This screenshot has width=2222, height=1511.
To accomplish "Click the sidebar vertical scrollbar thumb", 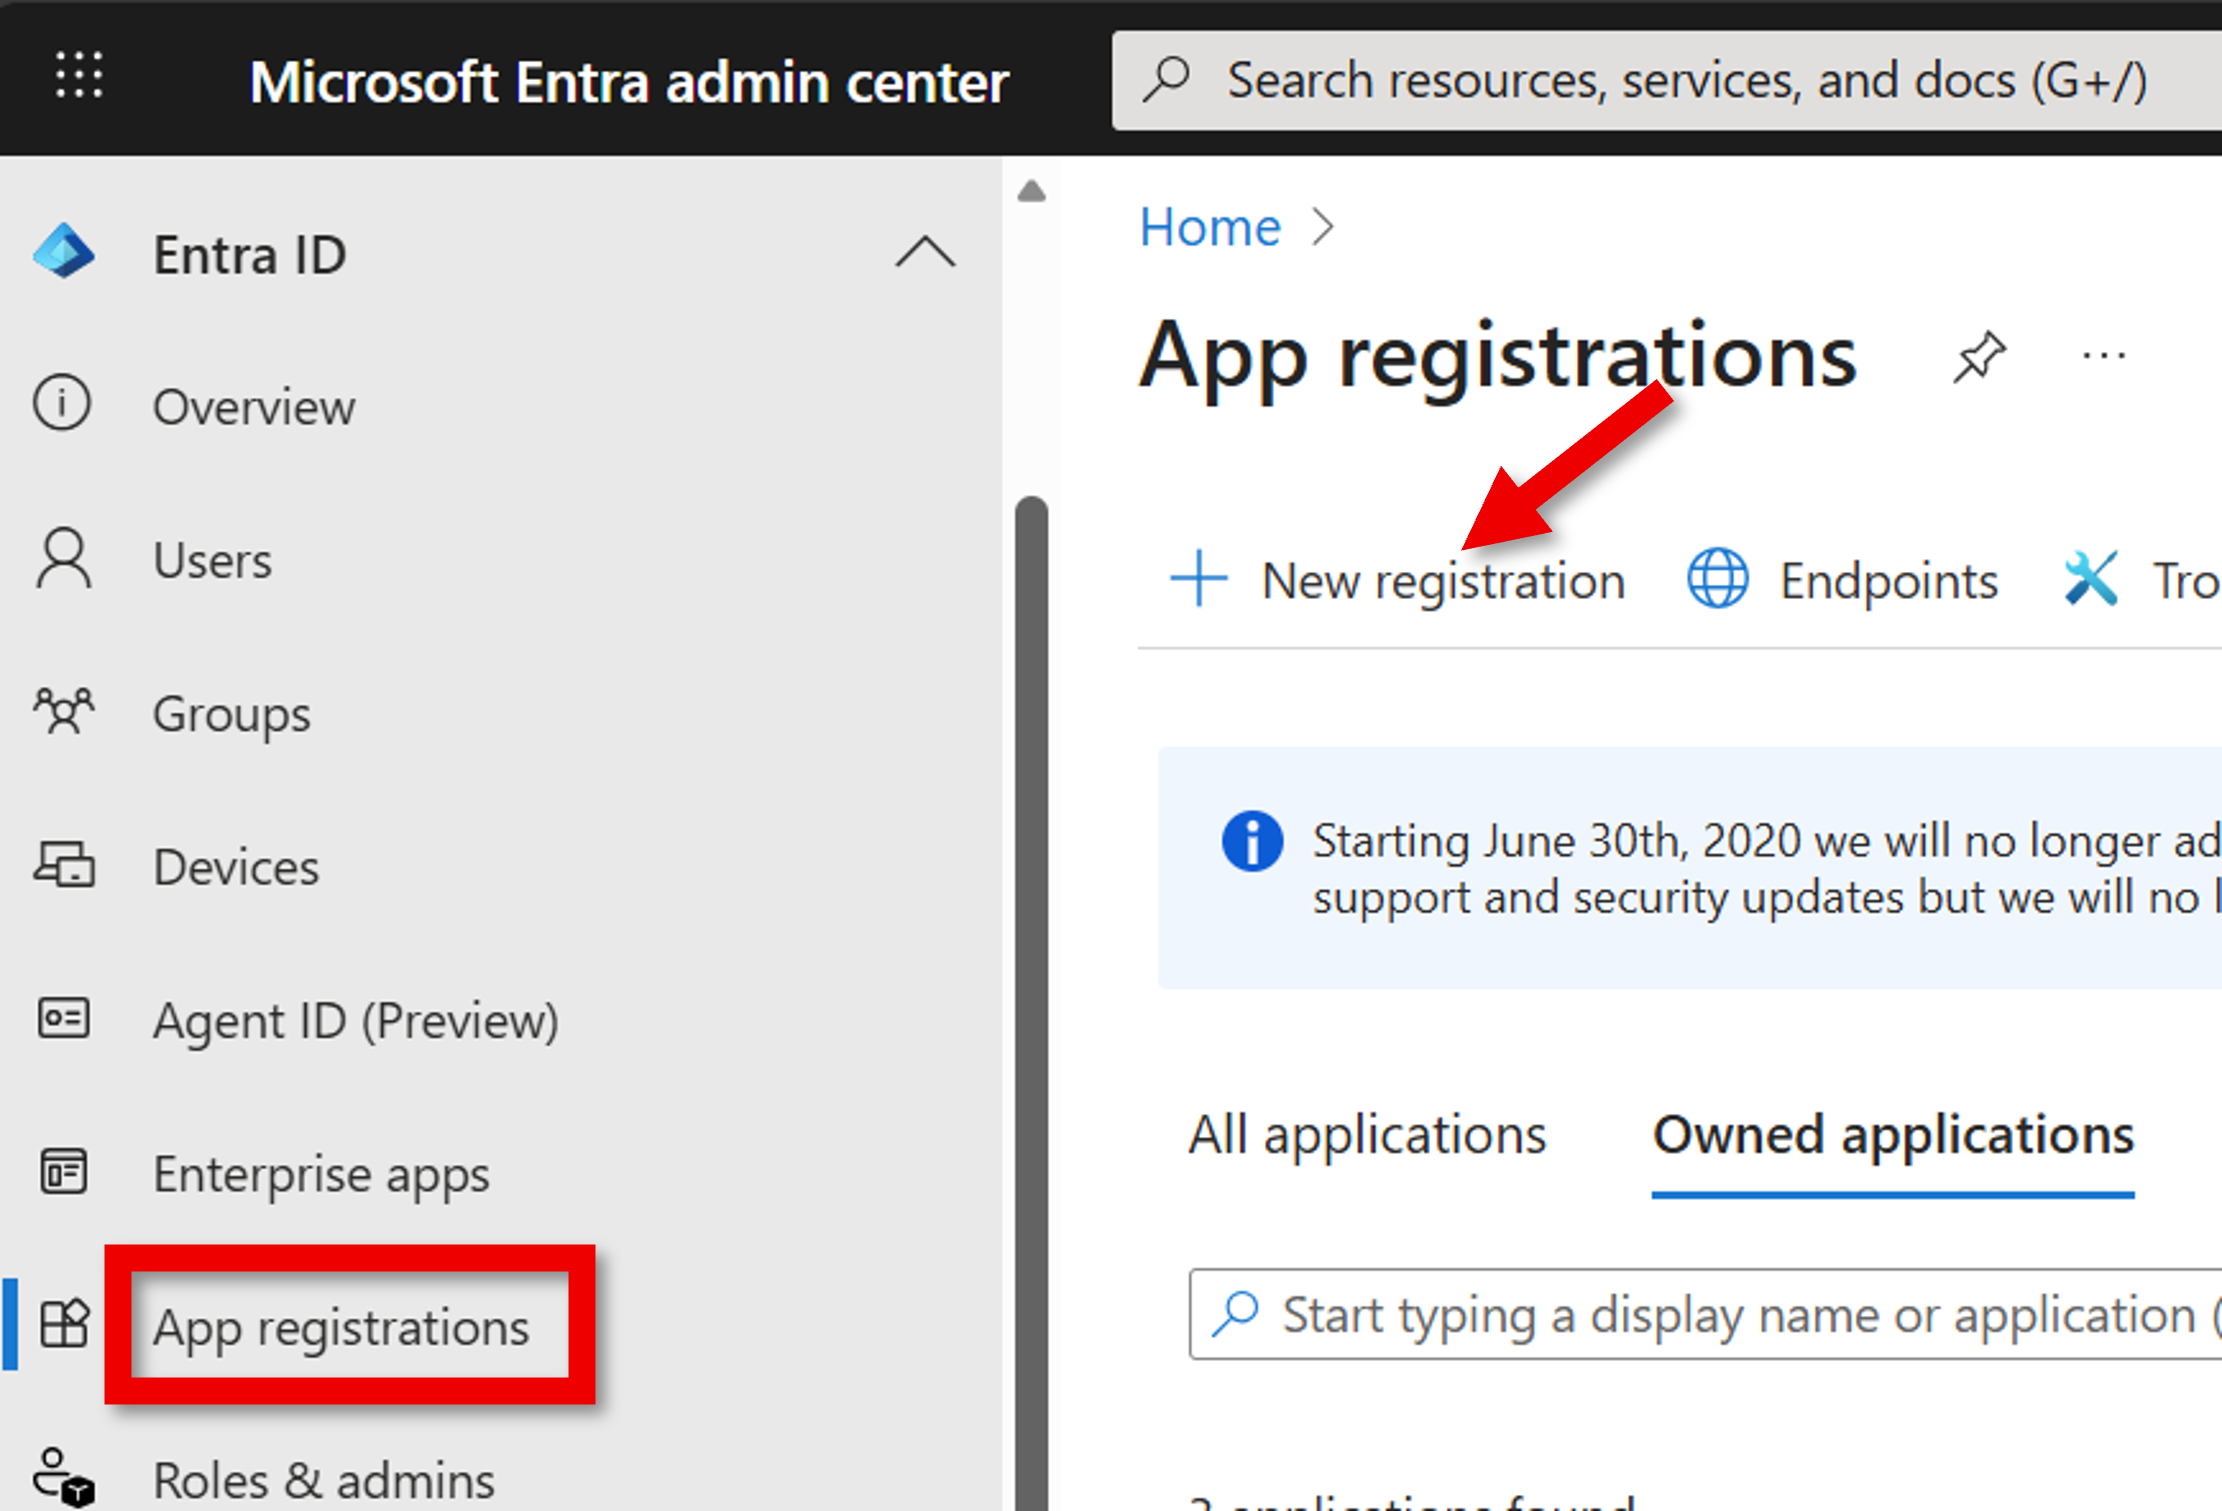I will click(x=1031, y=1002).
